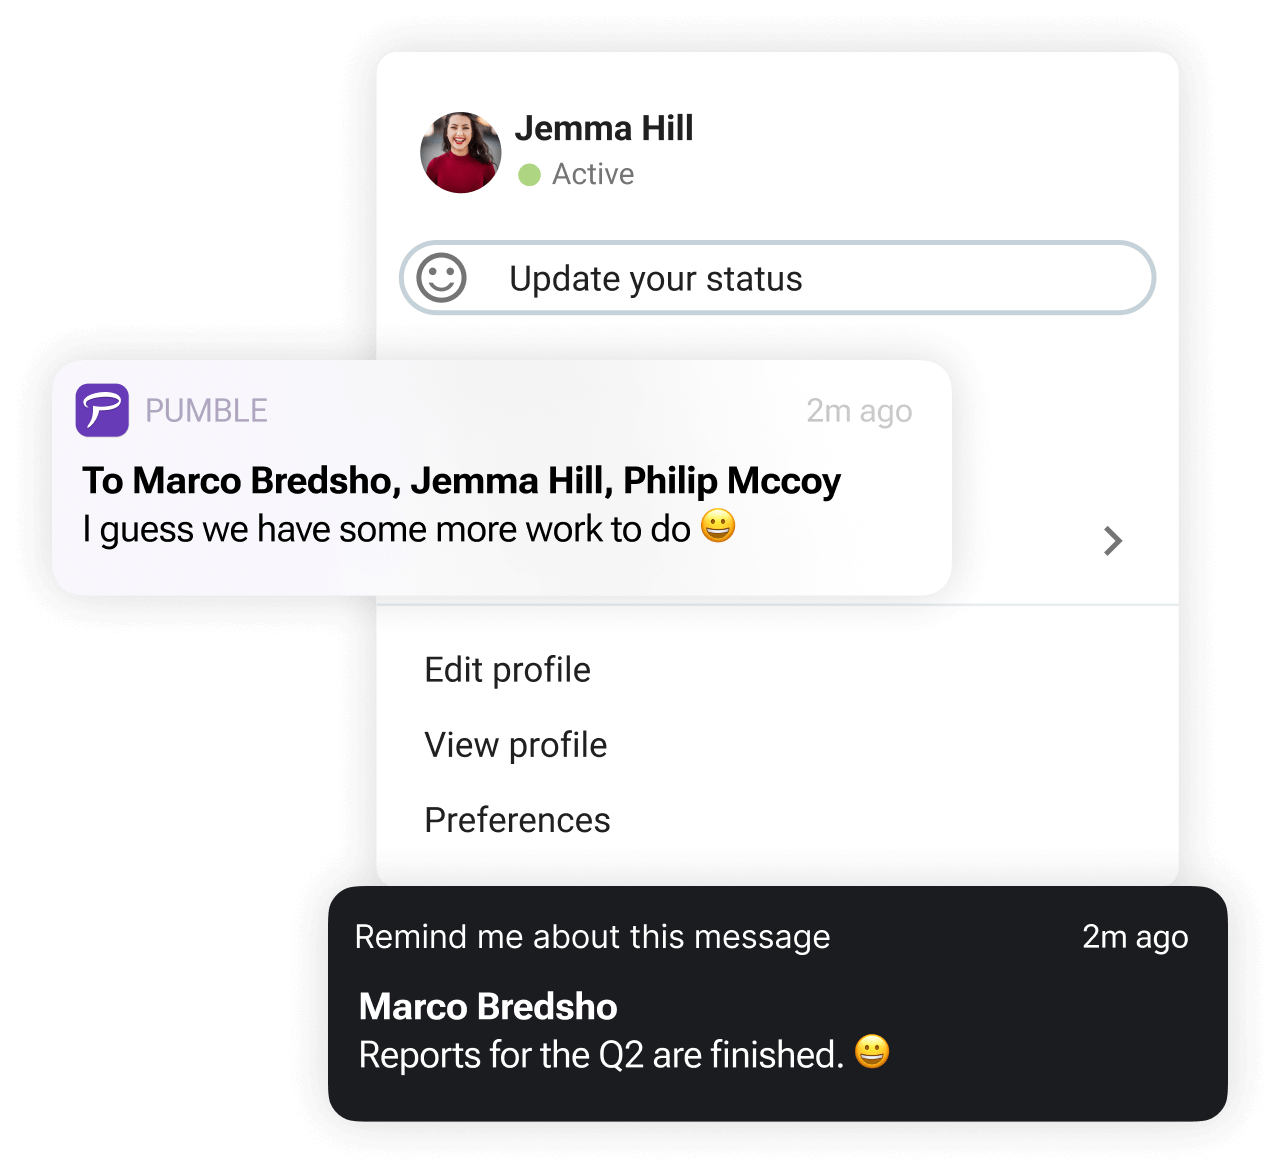The image size is (1278, 1171).
Task: Expand the submenu with right chevron arrow
Action: click(x=1113, y=541)
